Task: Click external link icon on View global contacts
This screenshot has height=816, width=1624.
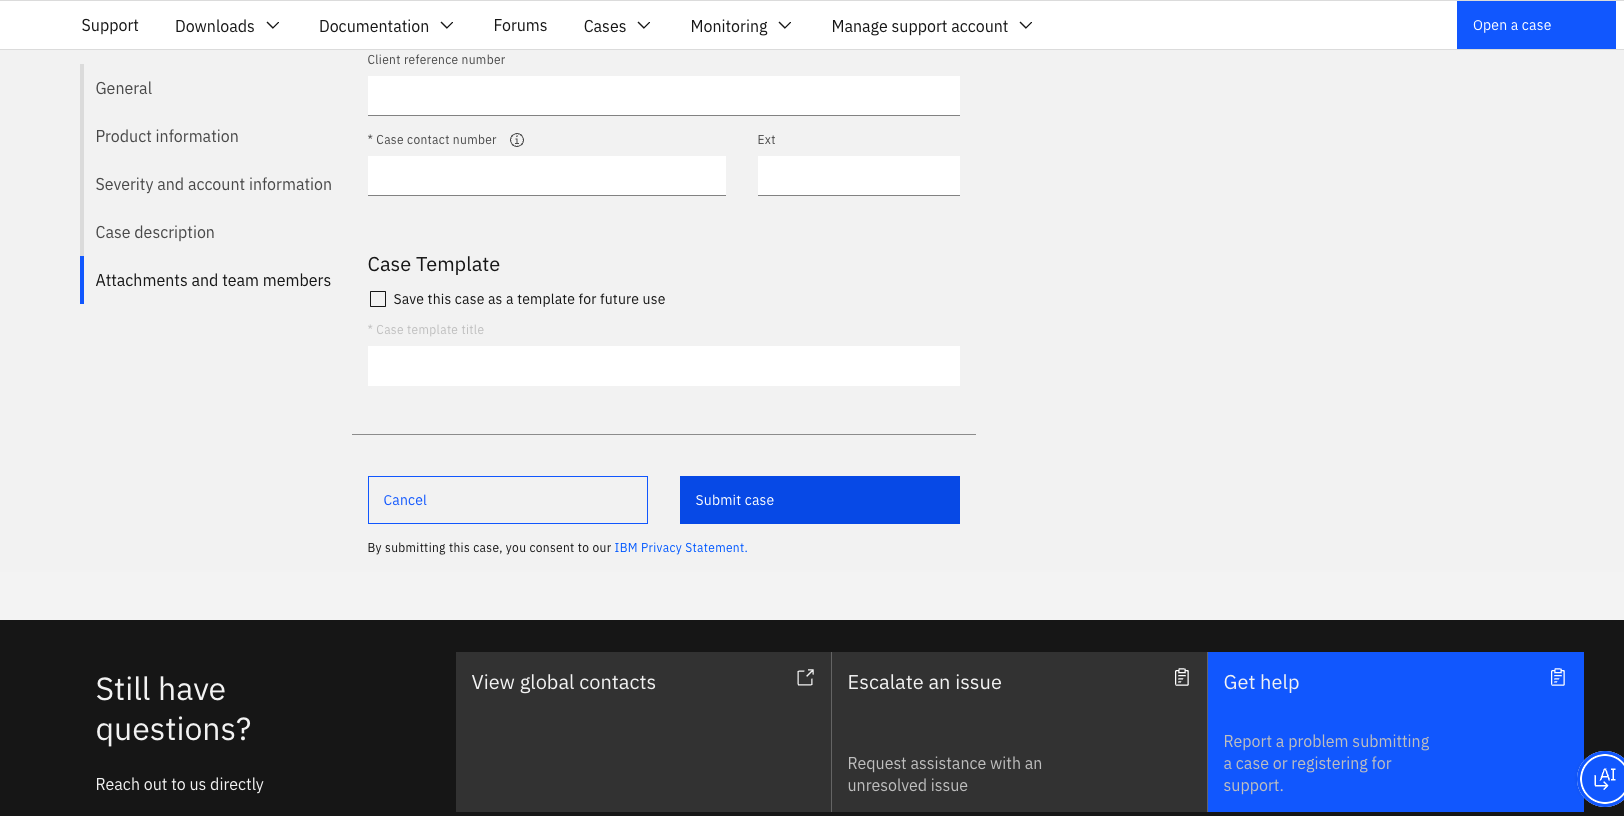Action: 805,678
